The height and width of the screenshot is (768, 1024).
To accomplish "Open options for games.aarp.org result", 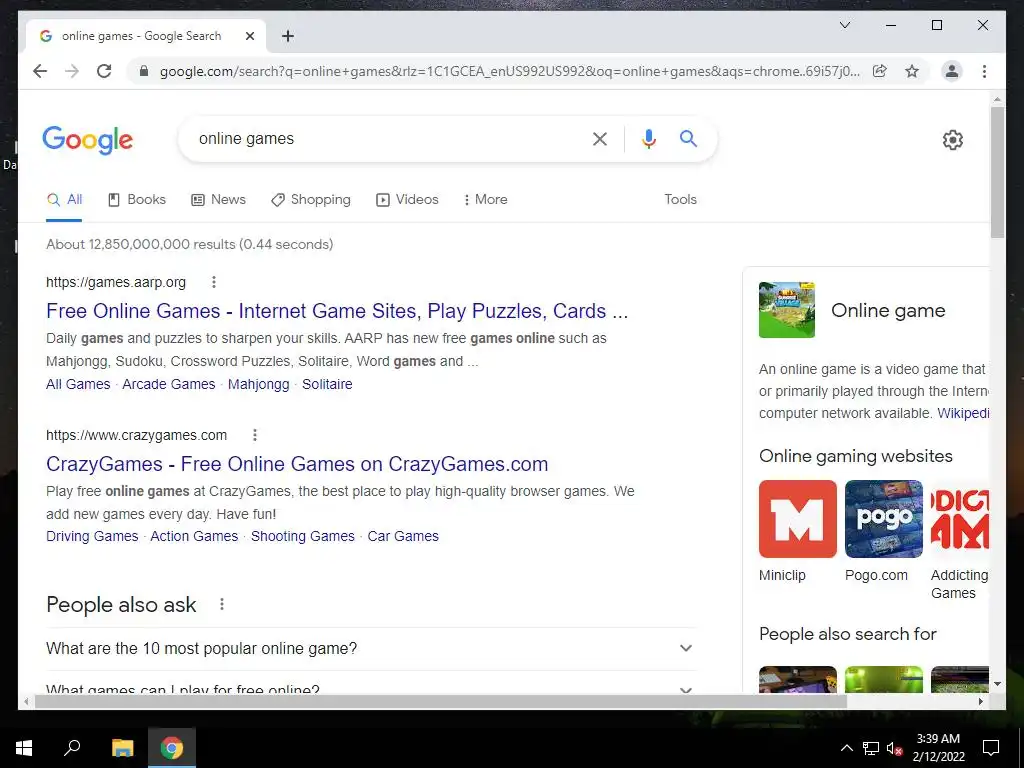I will (214, 282).
